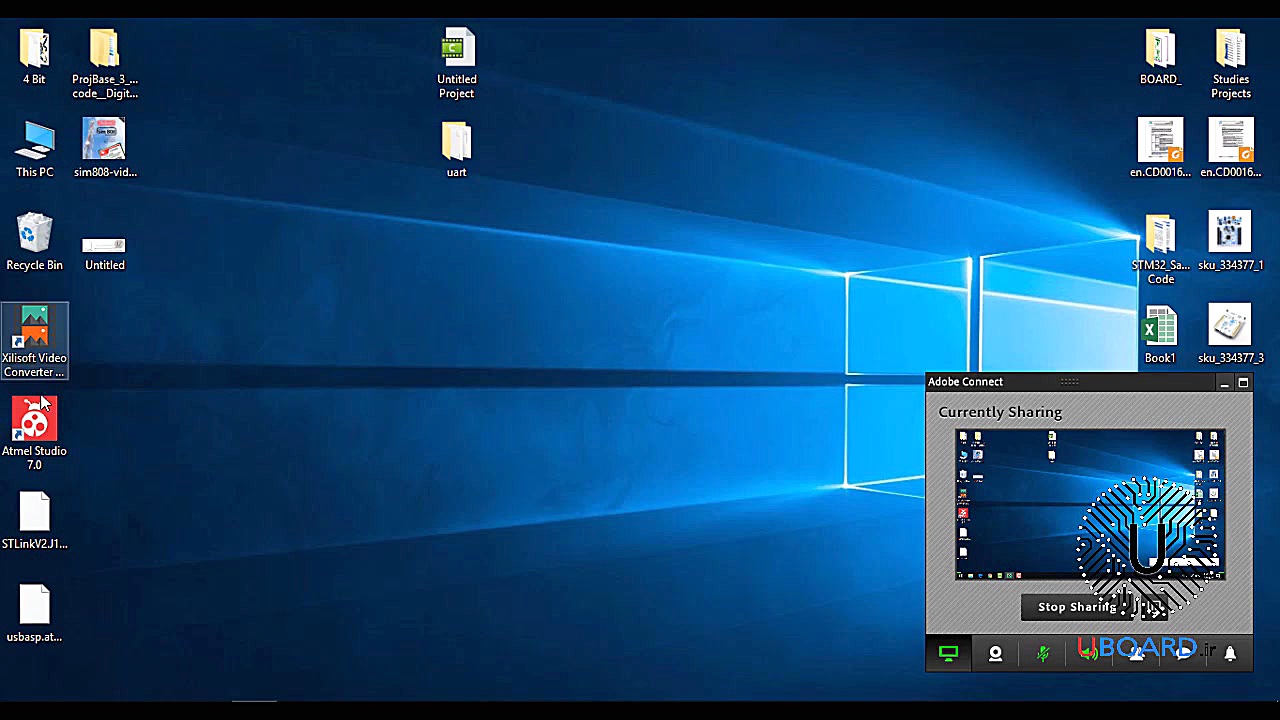Click the "Currently Sharing" heading text
1280x720 pixels.
click(x=1000, y=412)
